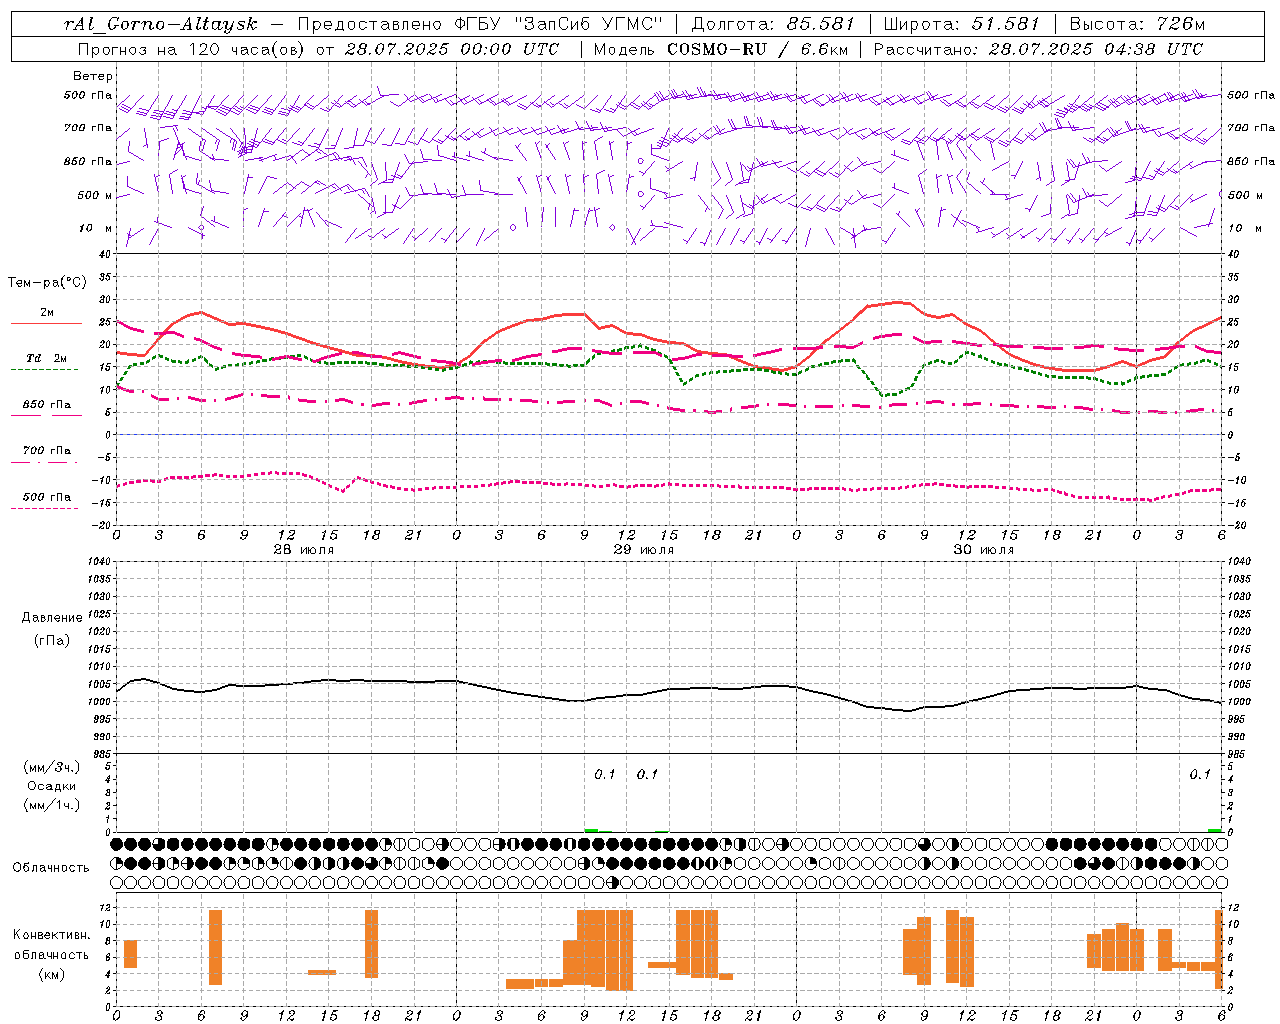Screen dimensions: 1280x1024
Task: Click the '30 июля' date label
Action: click(983, 550)
